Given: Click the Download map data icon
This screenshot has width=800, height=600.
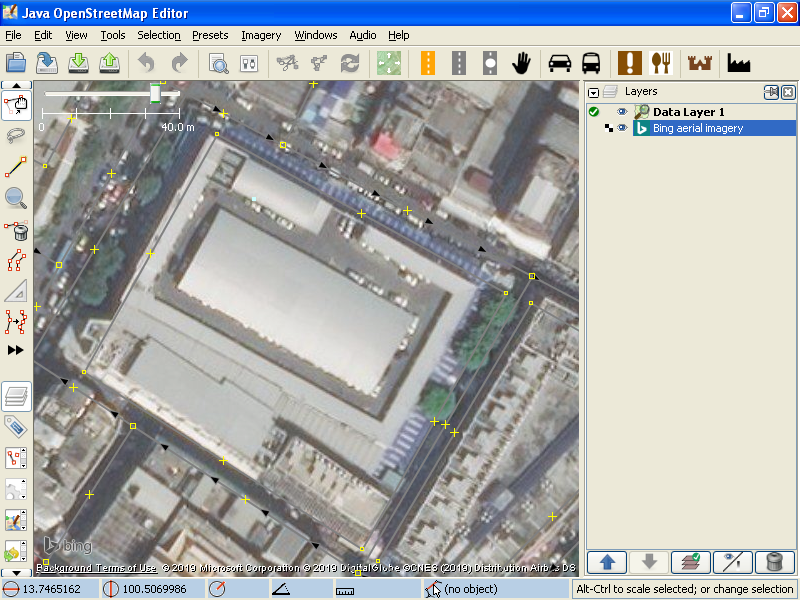Looking at the screenshot, I should click(78, 63).
